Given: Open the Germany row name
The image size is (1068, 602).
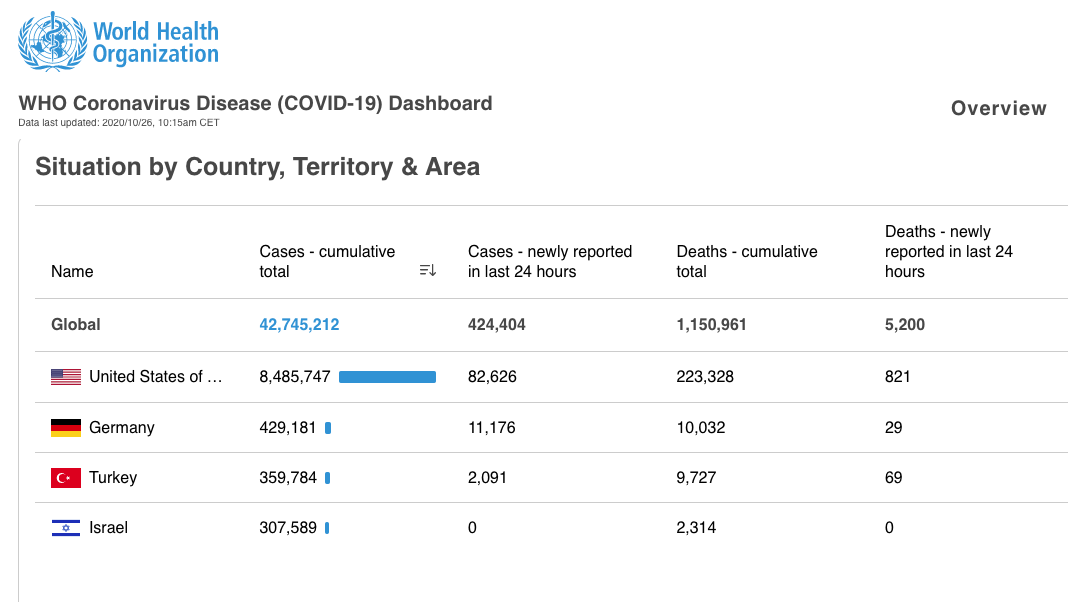Looking at the screenshot, I should [x=122, y=428].
